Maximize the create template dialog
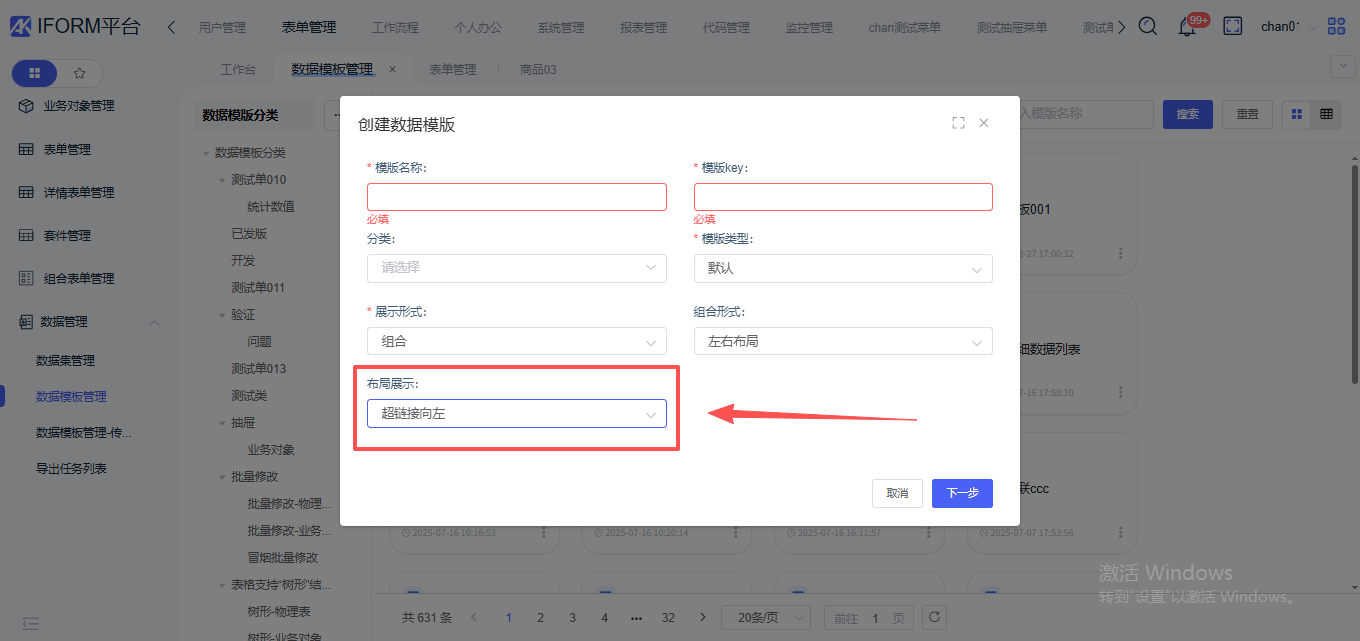 coord(958,123)
